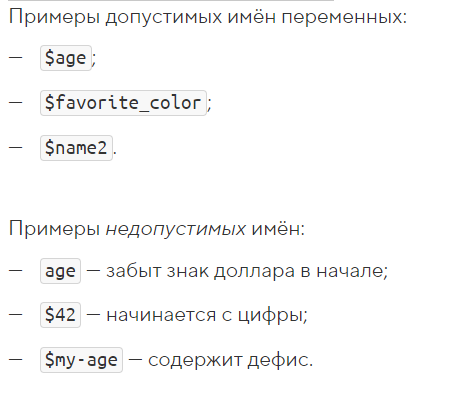Click the word 'доллара' in the age explanation
Image resolution: width=465 pixels, height=395 pixels.
(254, 272)
